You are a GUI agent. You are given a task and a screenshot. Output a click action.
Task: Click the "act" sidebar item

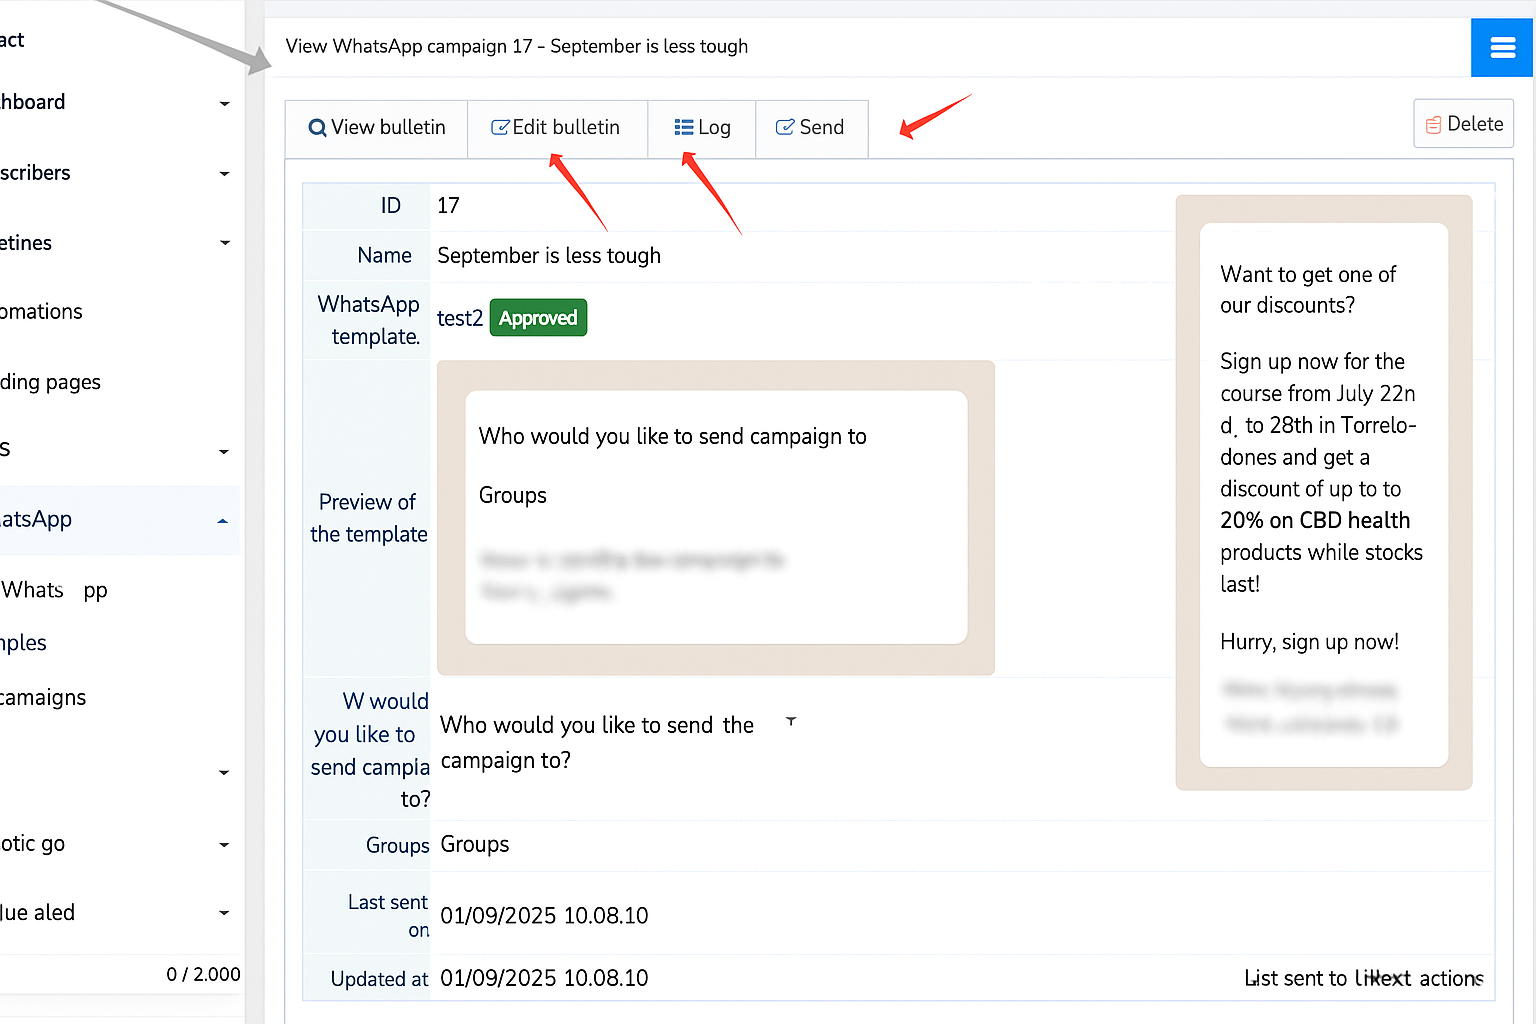[x=12, y=40]
